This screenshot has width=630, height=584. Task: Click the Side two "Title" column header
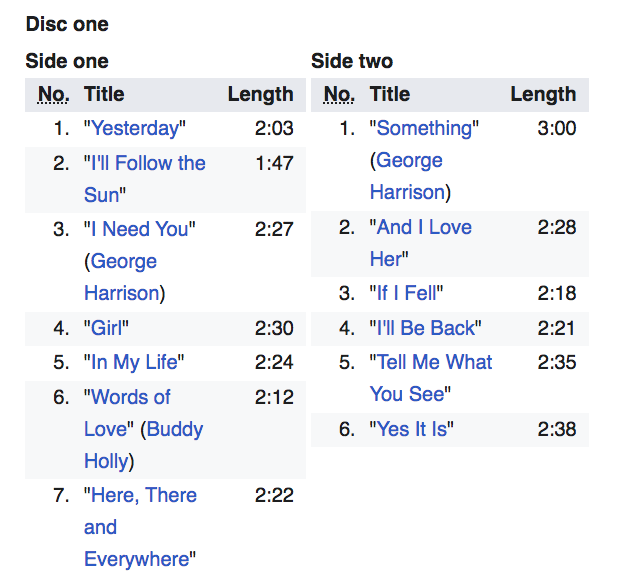tap(390, 95)
